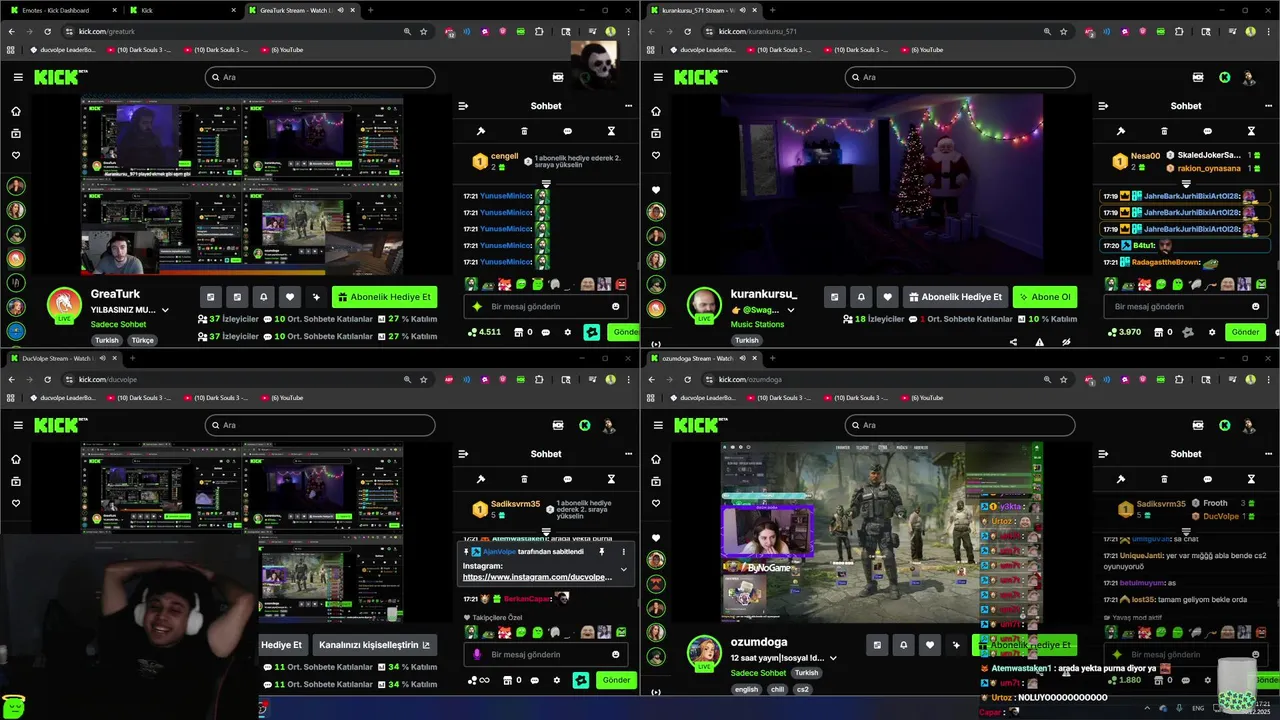Open ENG language indicator in Windows taskbar

(1198, 708)
